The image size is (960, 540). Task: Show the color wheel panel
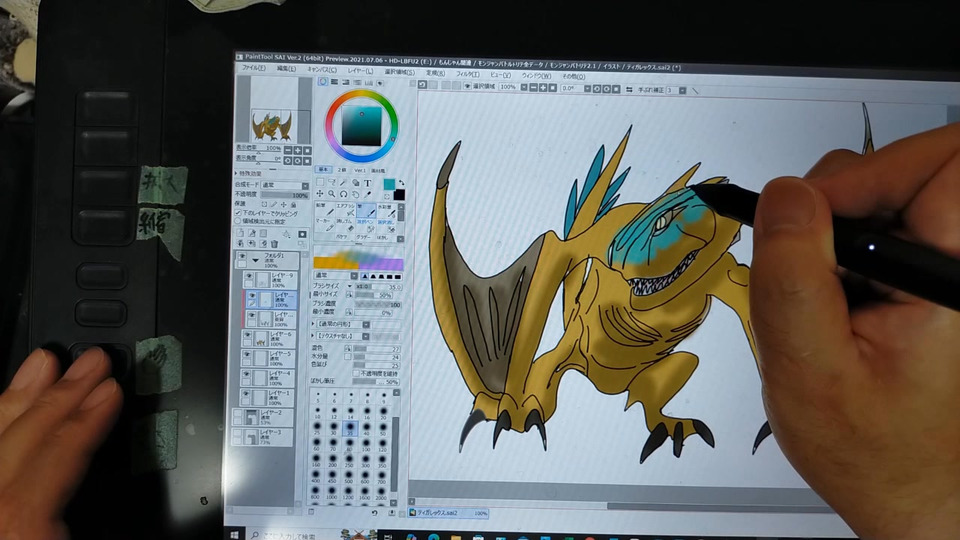[x=323, y=81]
